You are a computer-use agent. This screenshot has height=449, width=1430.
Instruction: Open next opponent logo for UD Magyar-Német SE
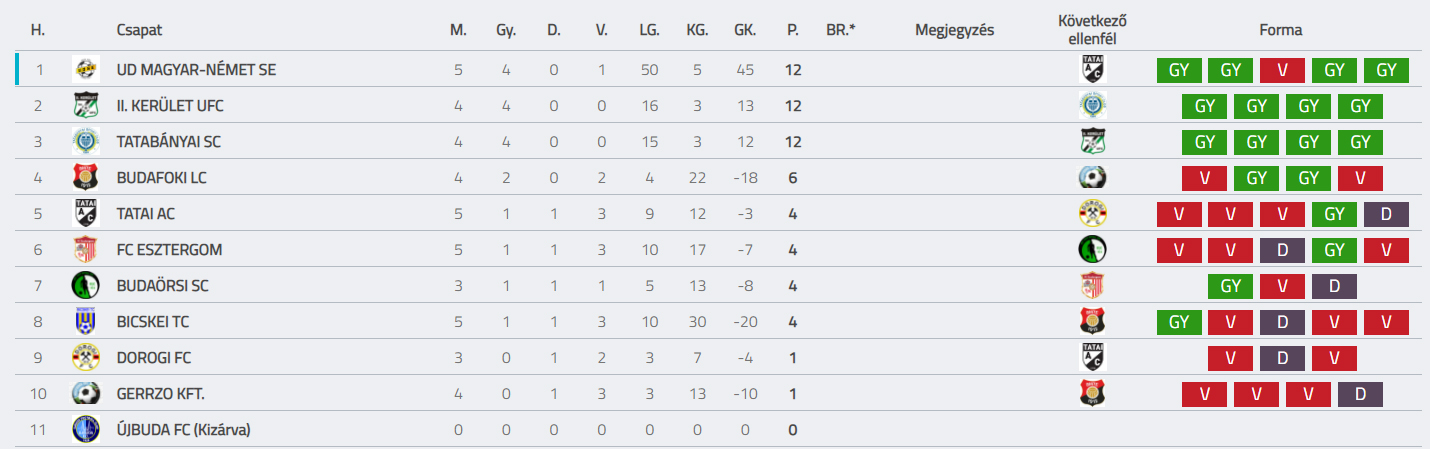point(1093,70)
